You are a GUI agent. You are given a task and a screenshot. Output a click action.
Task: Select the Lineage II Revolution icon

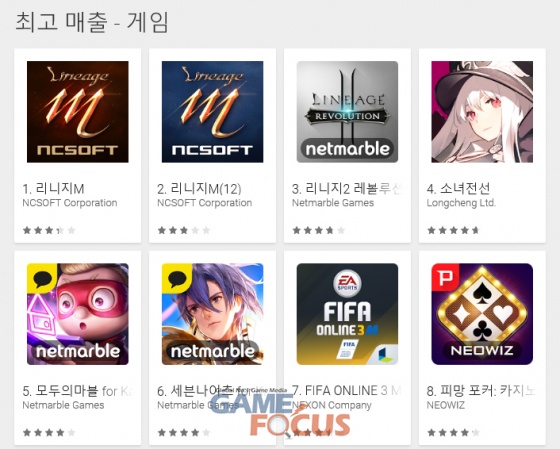[x=347, y=112]
